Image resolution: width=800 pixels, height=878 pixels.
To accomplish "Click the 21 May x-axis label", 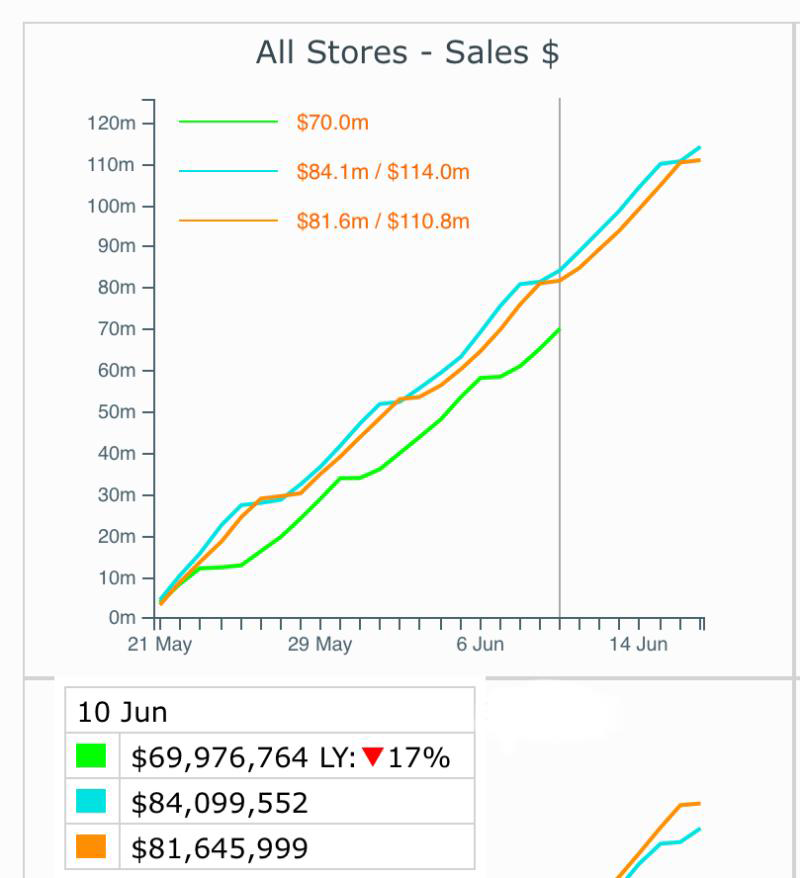I will click(160, 645).
